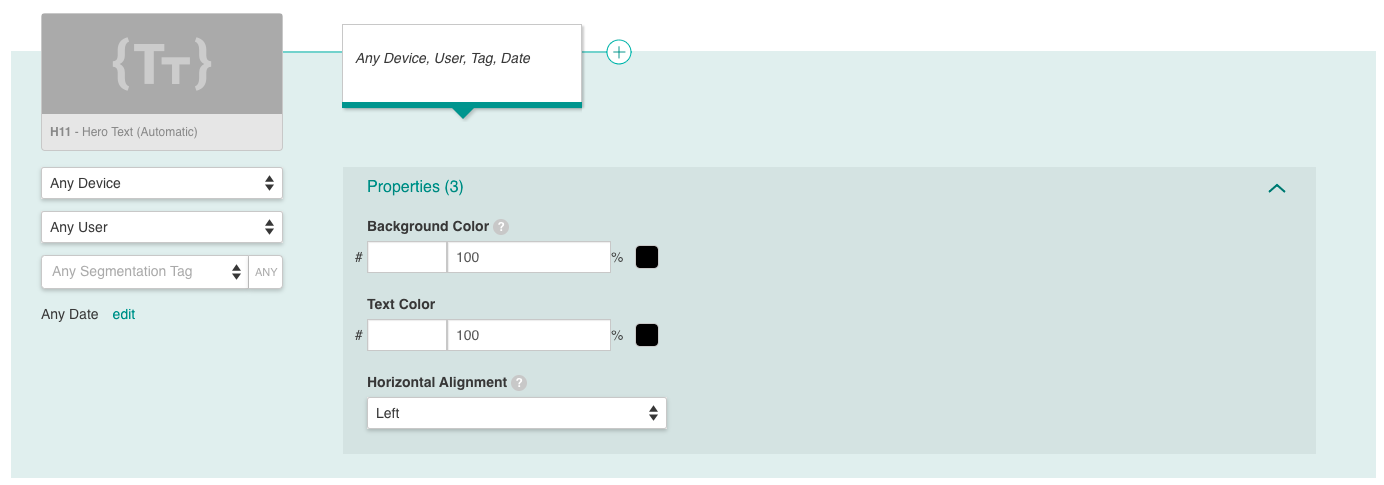Screen dimensions: 1384x485
Task: Open the Any User dropdown
Action: coord(162,227)
